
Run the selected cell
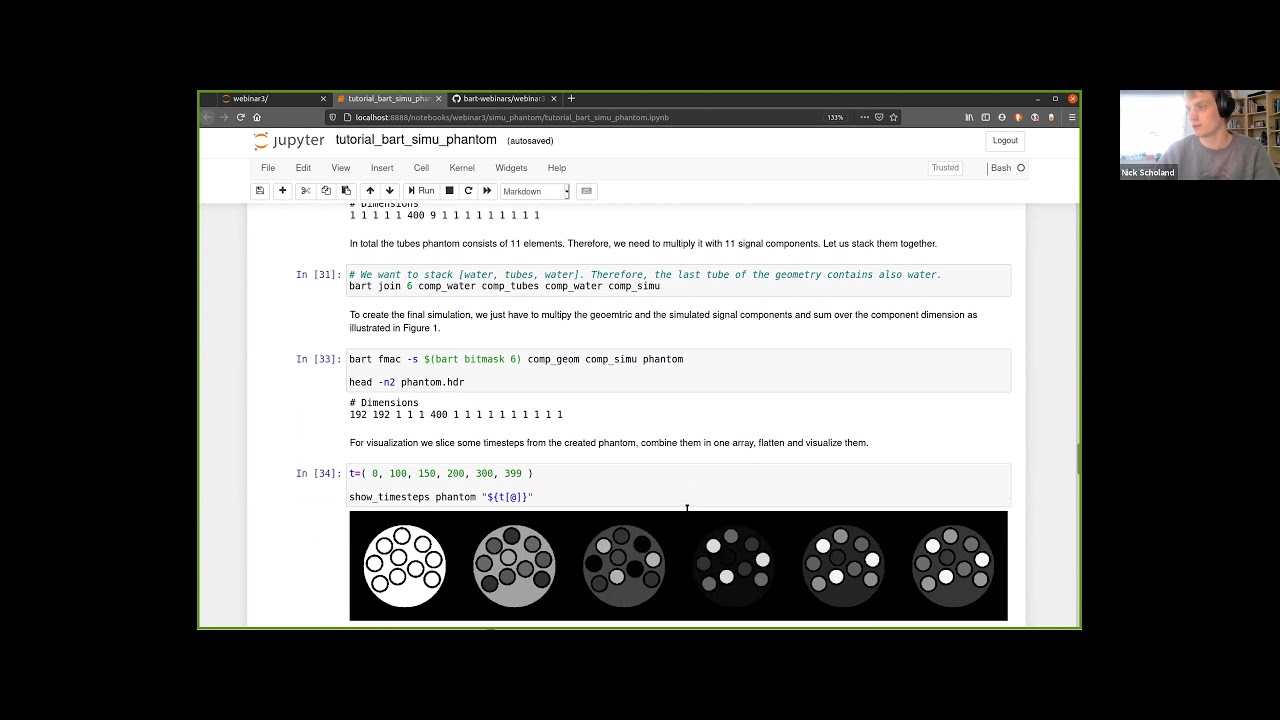421,191
